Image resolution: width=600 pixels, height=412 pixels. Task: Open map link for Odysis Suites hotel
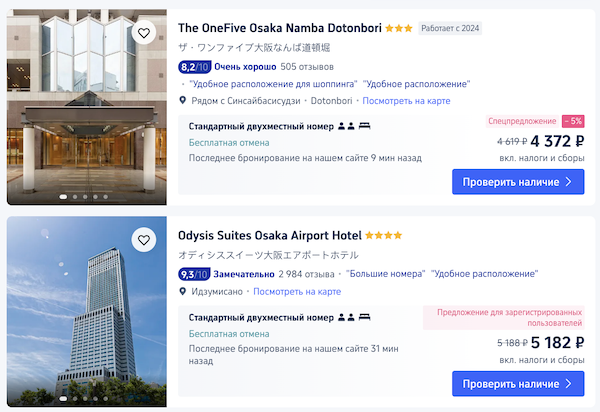click(x=297, y=291)
